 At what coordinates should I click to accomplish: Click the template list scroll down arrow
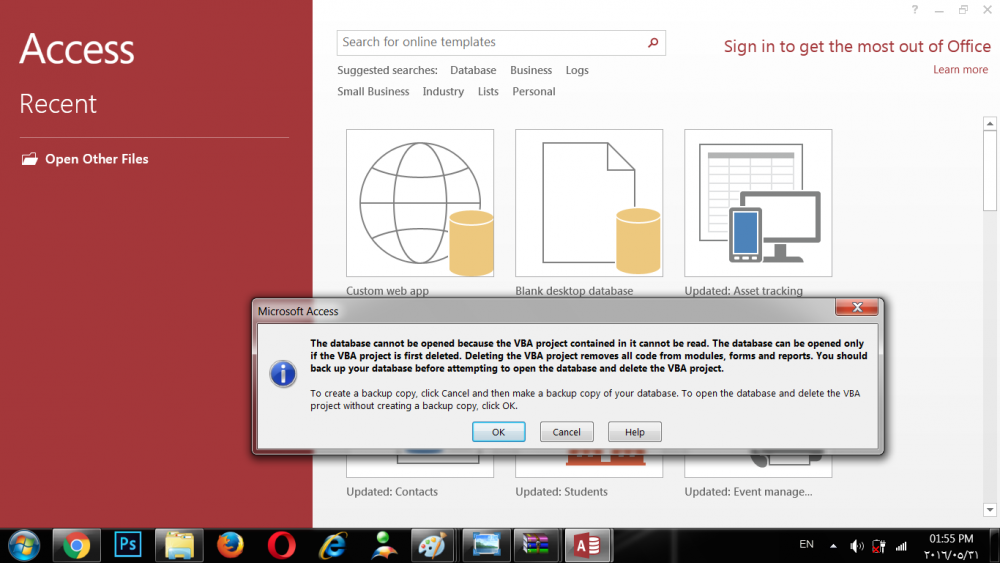pyautogui.click(x=989, y=509)
